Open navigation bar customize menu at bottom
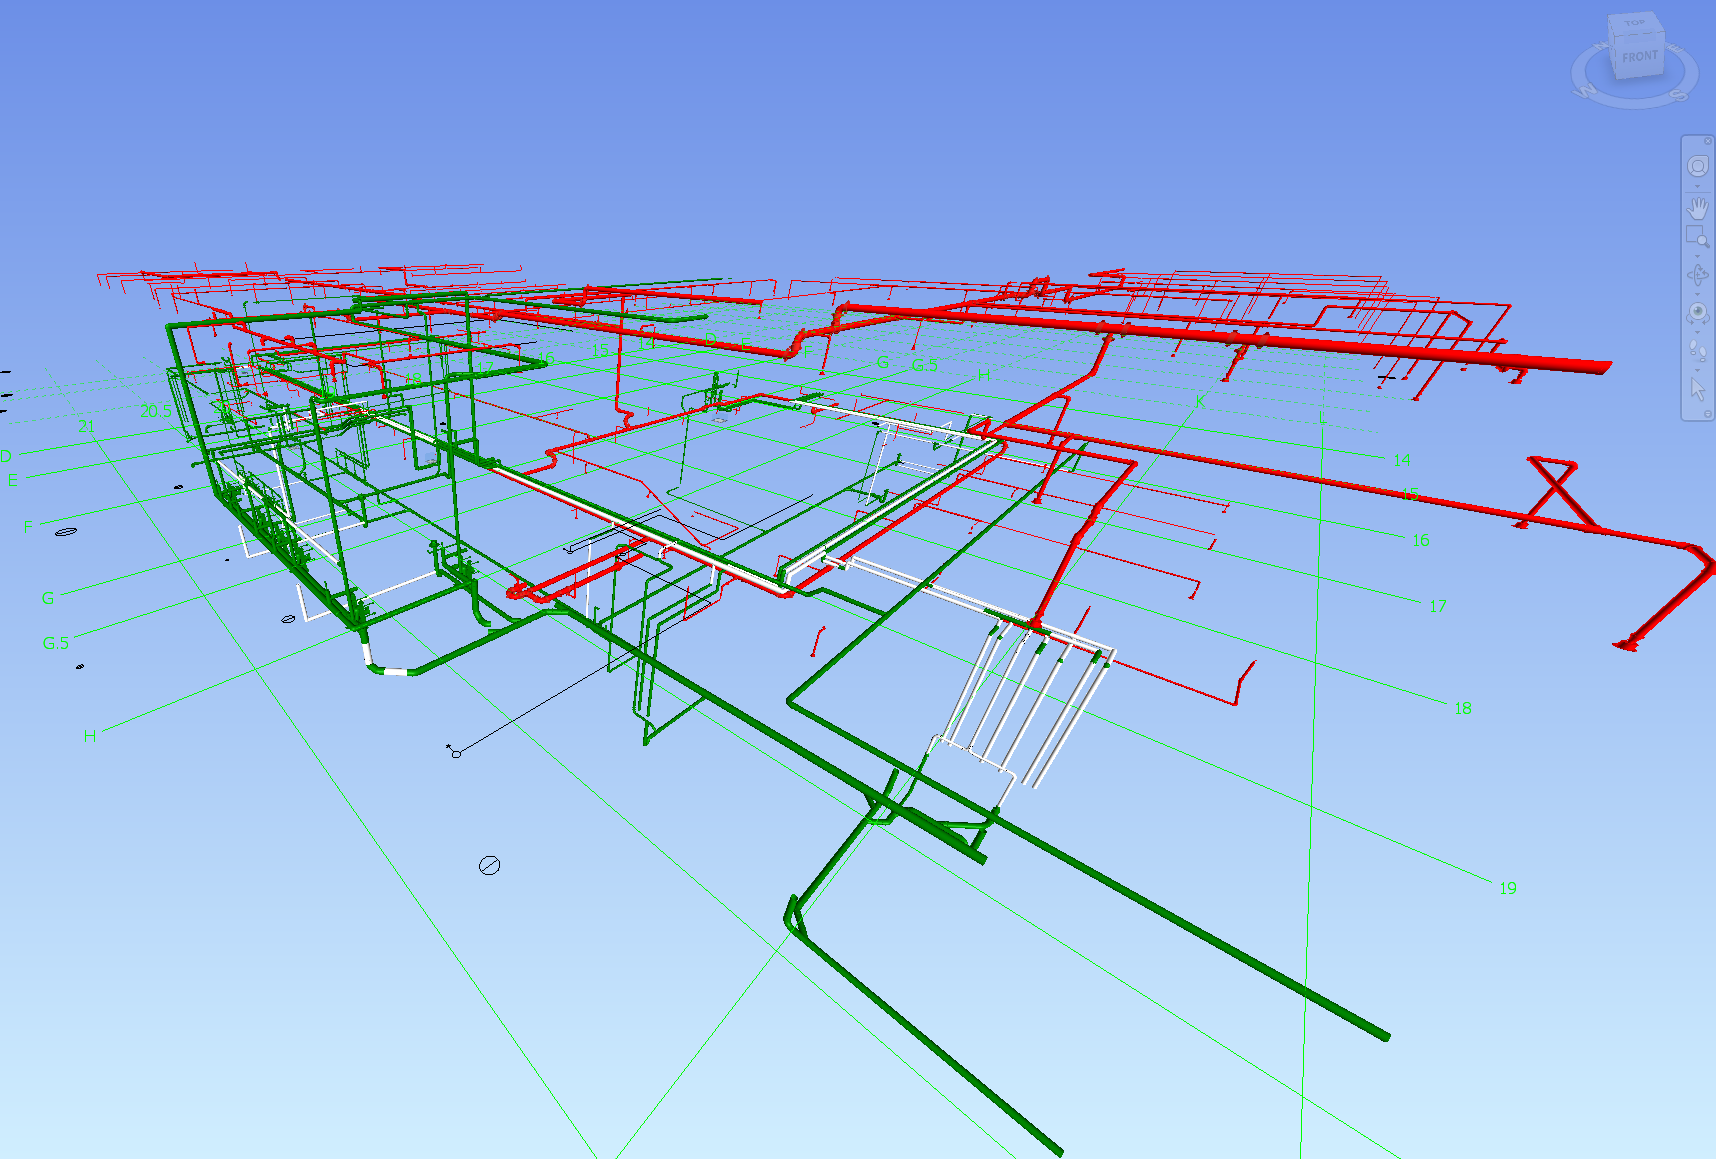The image size is (1716, 1159). pyautogui.click(x=1707, y=414)
